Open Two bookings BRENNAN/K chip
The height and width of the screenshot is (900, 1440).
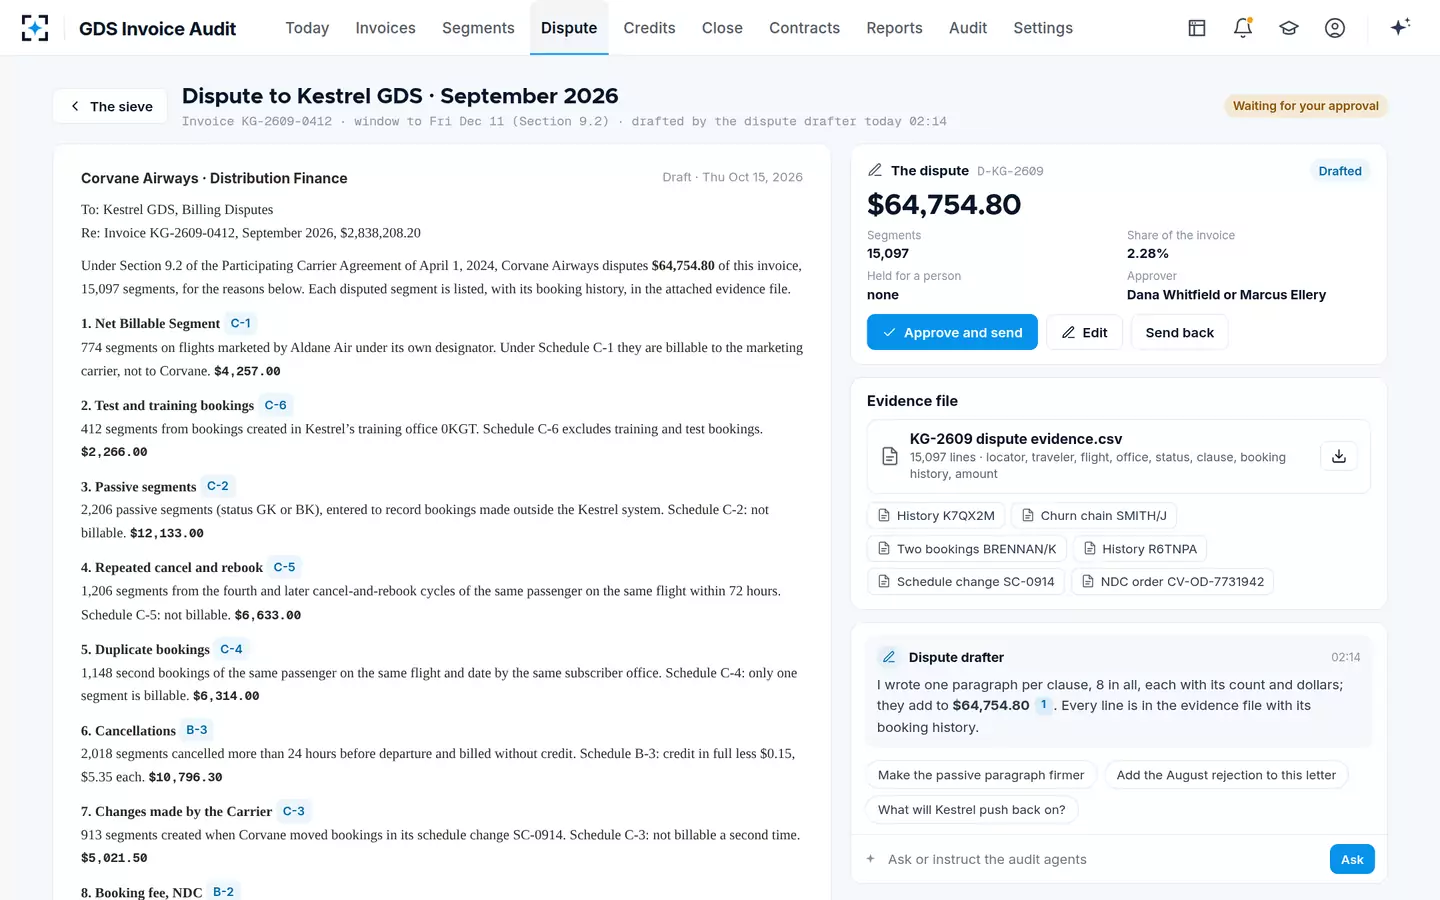pos(967,549)
